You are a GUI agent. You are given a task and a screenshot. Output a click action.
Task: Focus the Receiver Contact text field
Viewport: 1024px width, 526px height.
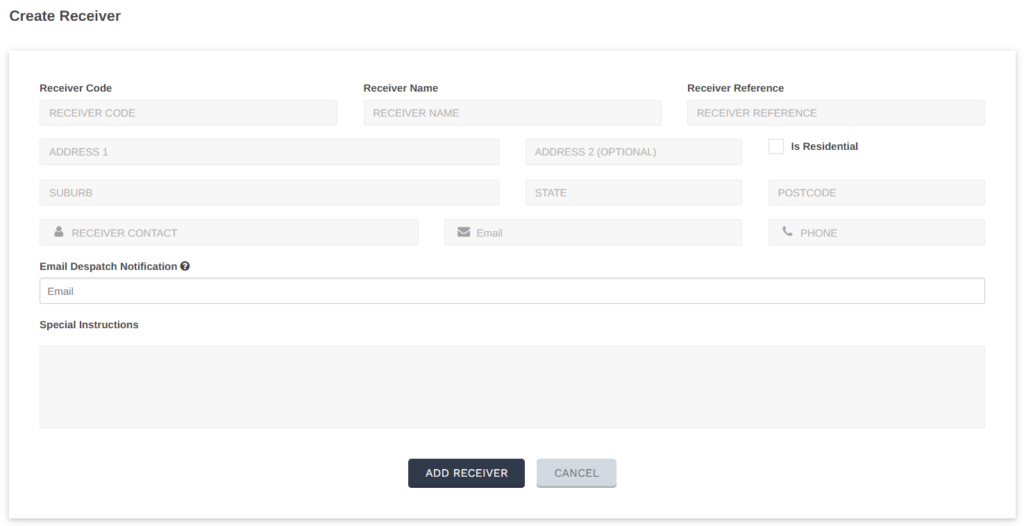pos(240,233)
